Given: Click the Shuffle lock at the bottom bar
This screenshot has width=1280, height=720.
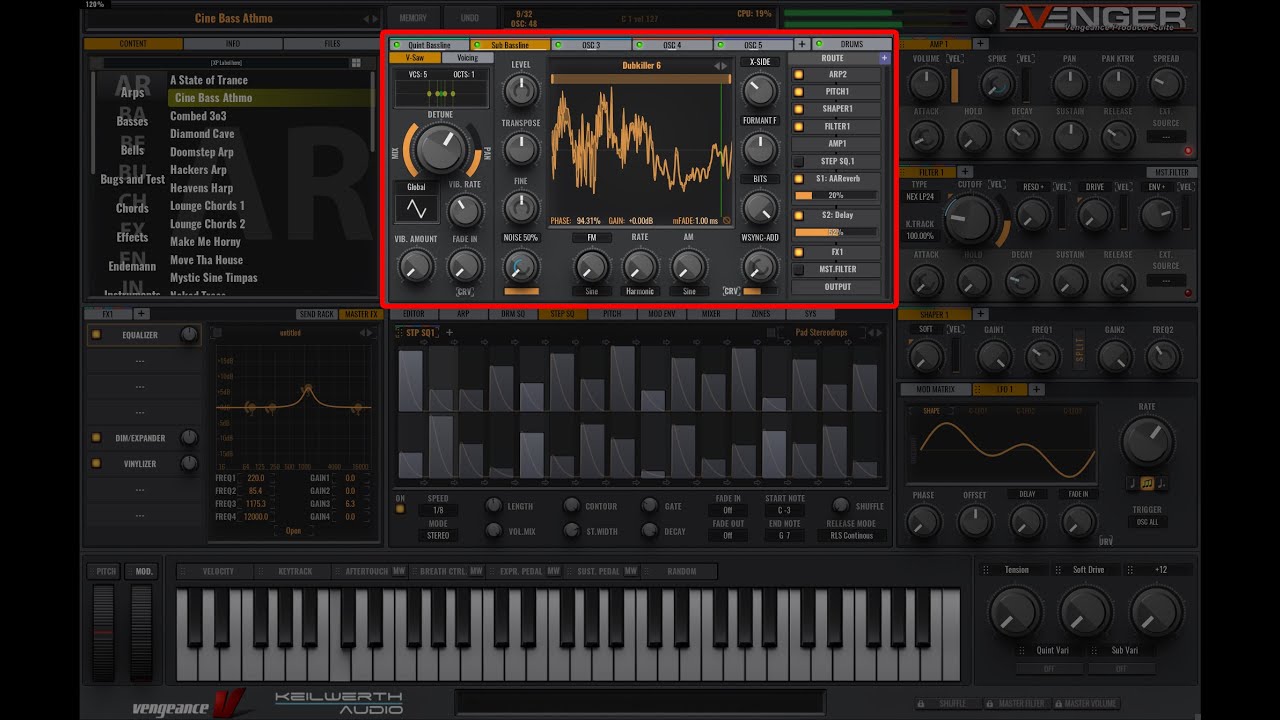Looking at the screenshot, I should pyautogui.click(x=921, y=703).
